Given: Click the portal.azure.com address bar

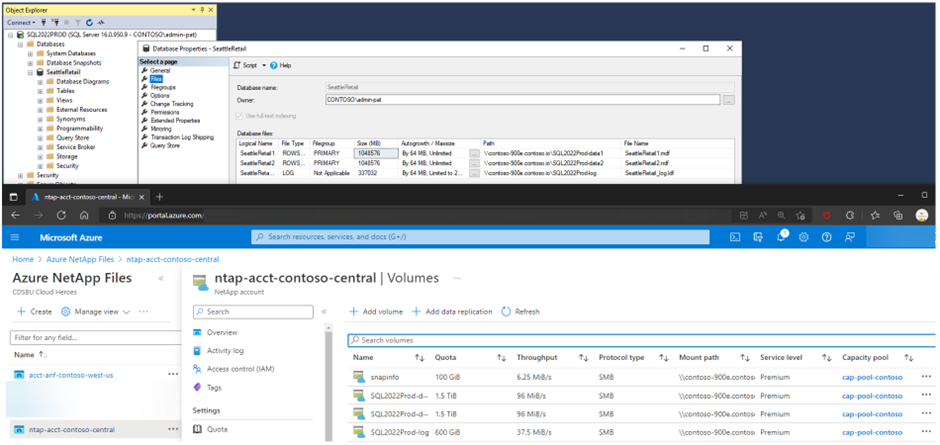Looking at the screenshot, I should (x=414, y=215).
